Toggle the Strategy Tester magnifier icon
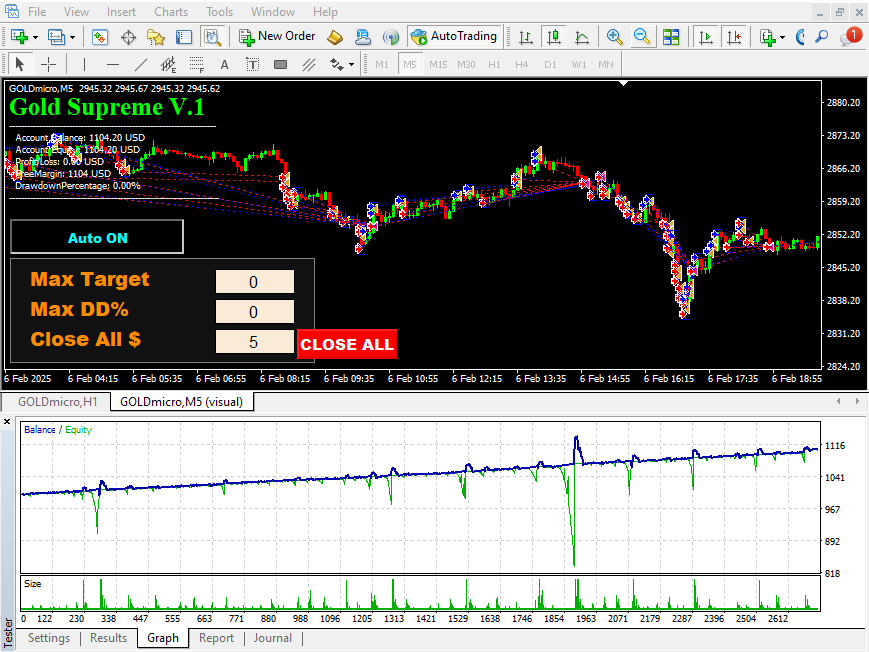869x652 pixels. 212,37
